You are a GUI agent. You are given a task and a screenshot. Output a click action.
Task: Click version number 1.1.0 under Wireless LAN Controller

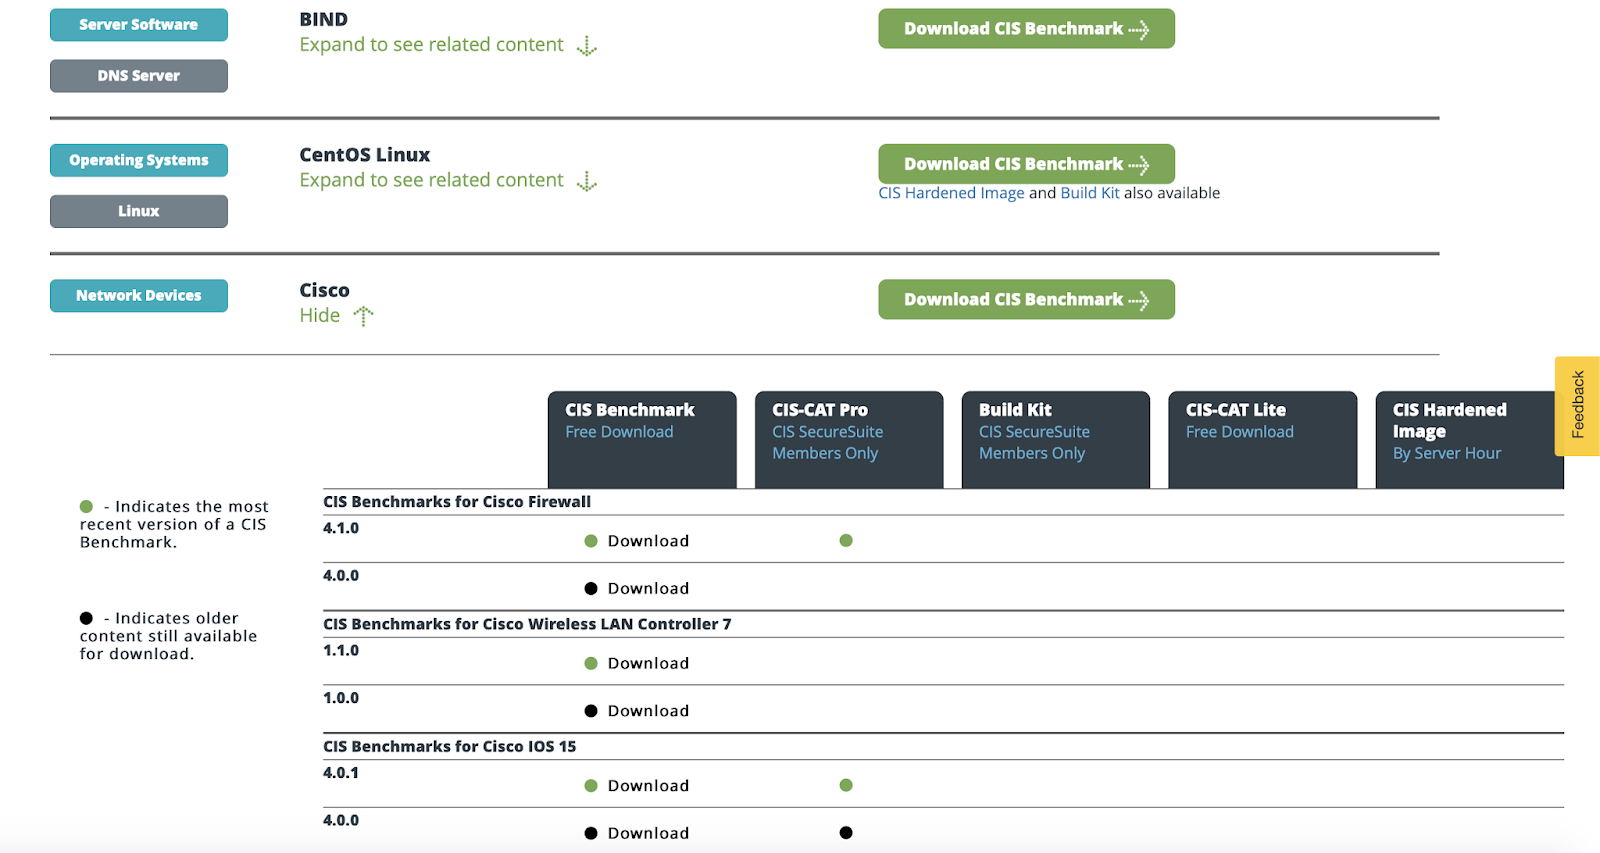[x=341, y=650]
